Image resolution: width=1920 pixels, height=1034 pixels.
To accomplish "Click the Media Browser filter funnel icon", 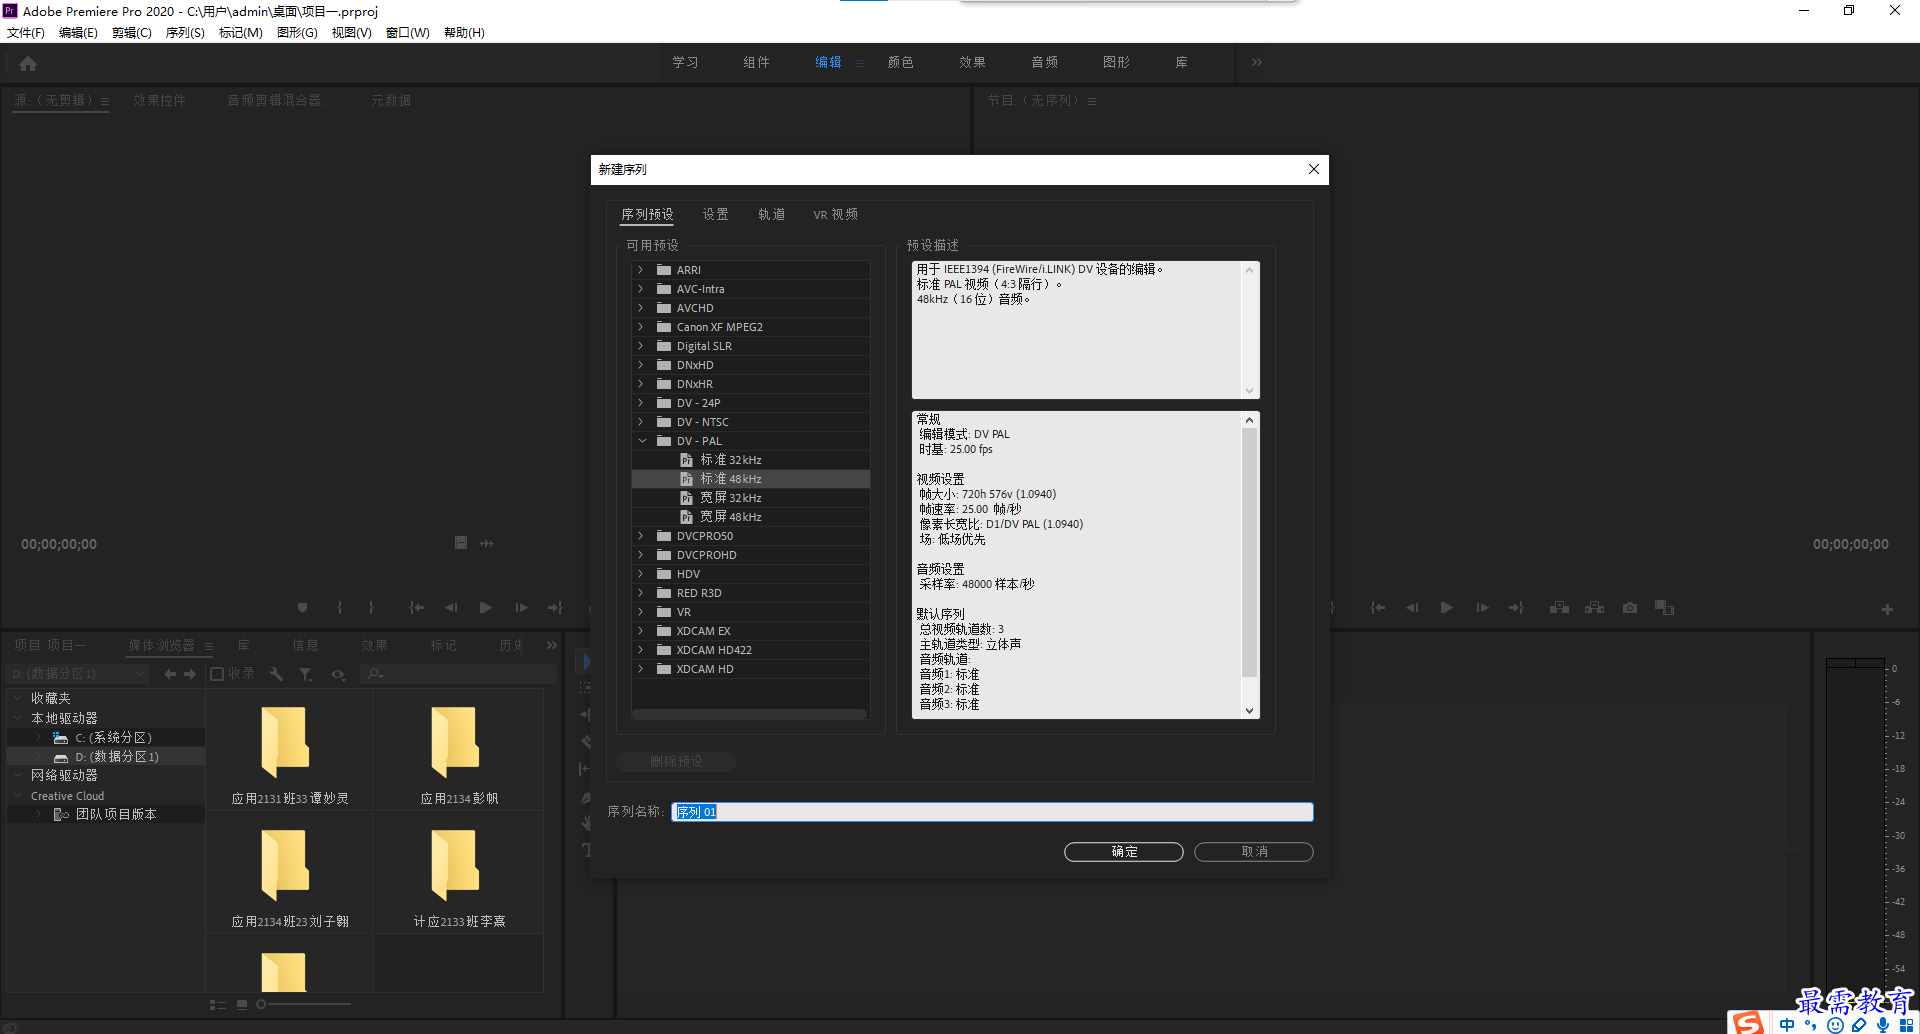I will (306, 674).
